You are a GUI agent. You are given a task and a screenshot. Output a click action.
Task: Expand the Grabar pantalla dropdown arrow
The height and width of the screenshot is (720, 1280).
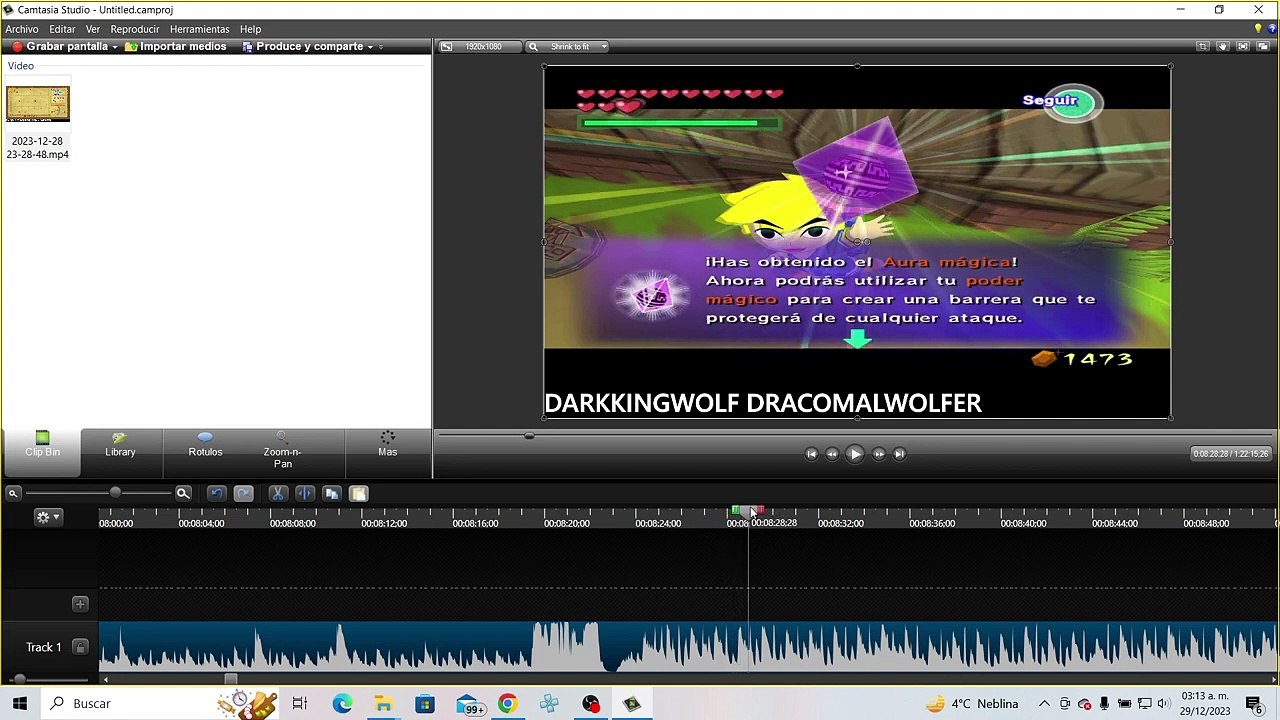[115, 47]
